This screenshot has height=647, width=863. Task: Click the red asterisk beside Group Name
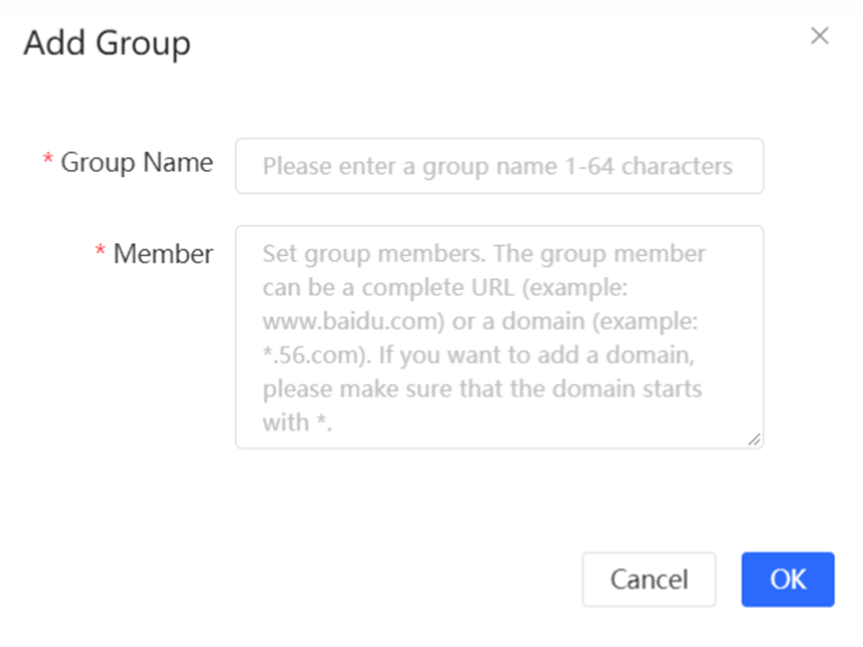(48, 159)
